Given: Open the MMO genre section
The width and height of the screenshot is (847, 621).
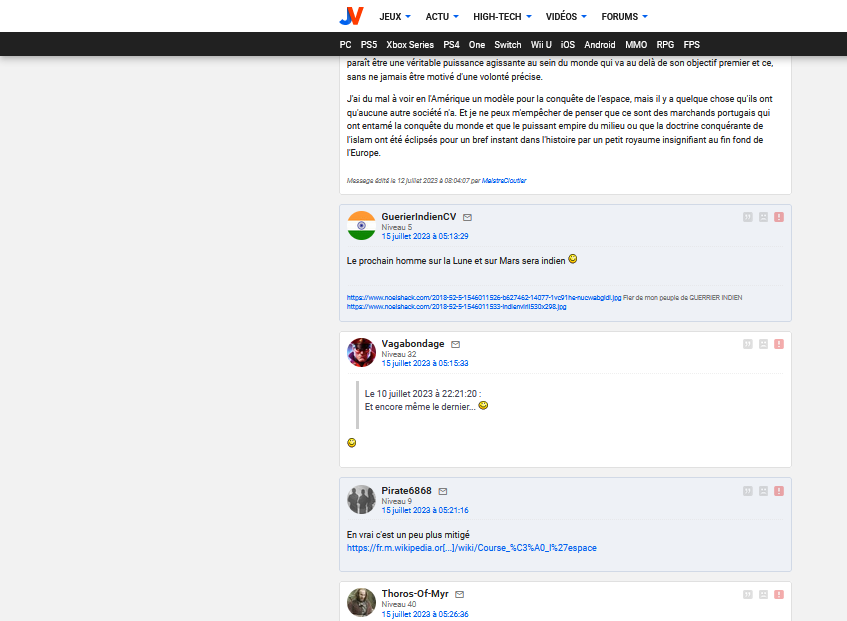Looking at the screenshot, I should (x=636, y=45).
